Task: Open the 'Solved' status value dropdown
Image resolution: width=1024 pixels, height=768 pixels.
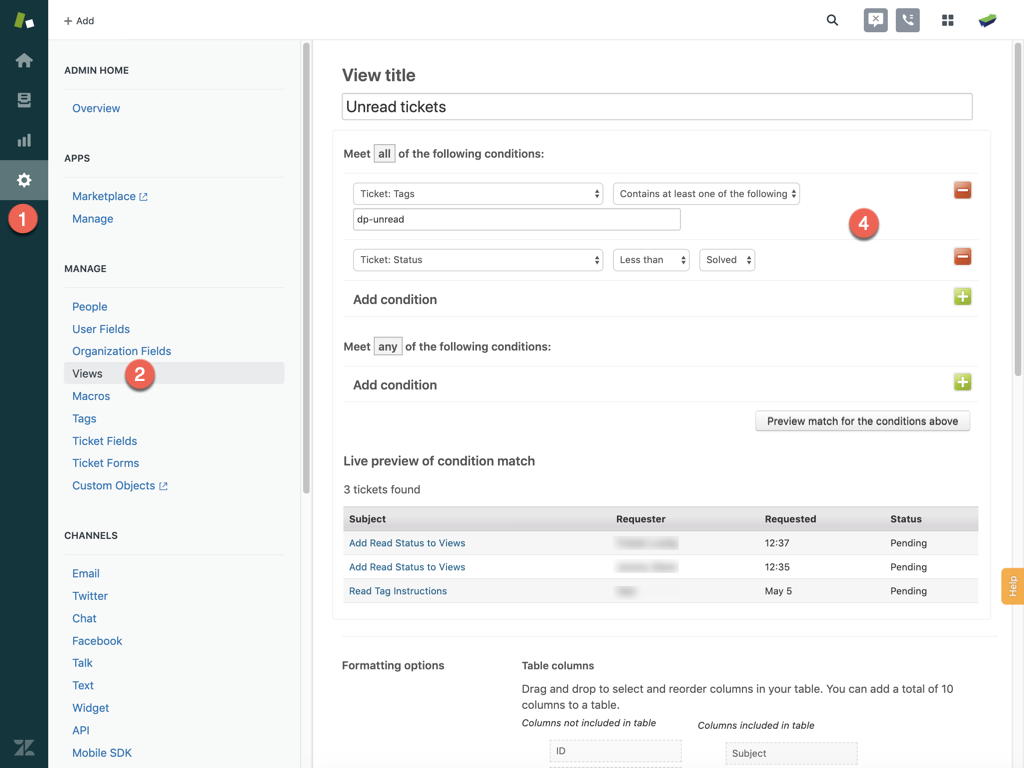Action: 727,260
